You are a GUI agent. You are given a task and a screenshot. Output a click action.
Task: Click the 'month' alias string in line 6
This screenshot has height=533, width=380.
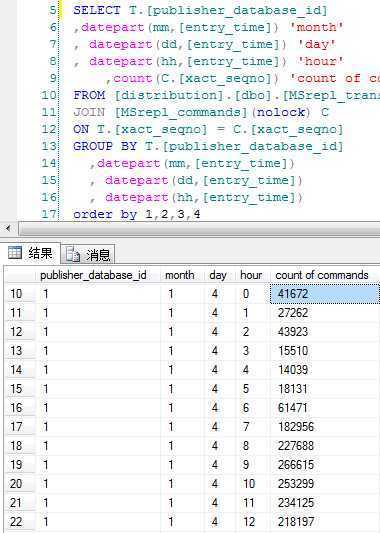point(316,27)
